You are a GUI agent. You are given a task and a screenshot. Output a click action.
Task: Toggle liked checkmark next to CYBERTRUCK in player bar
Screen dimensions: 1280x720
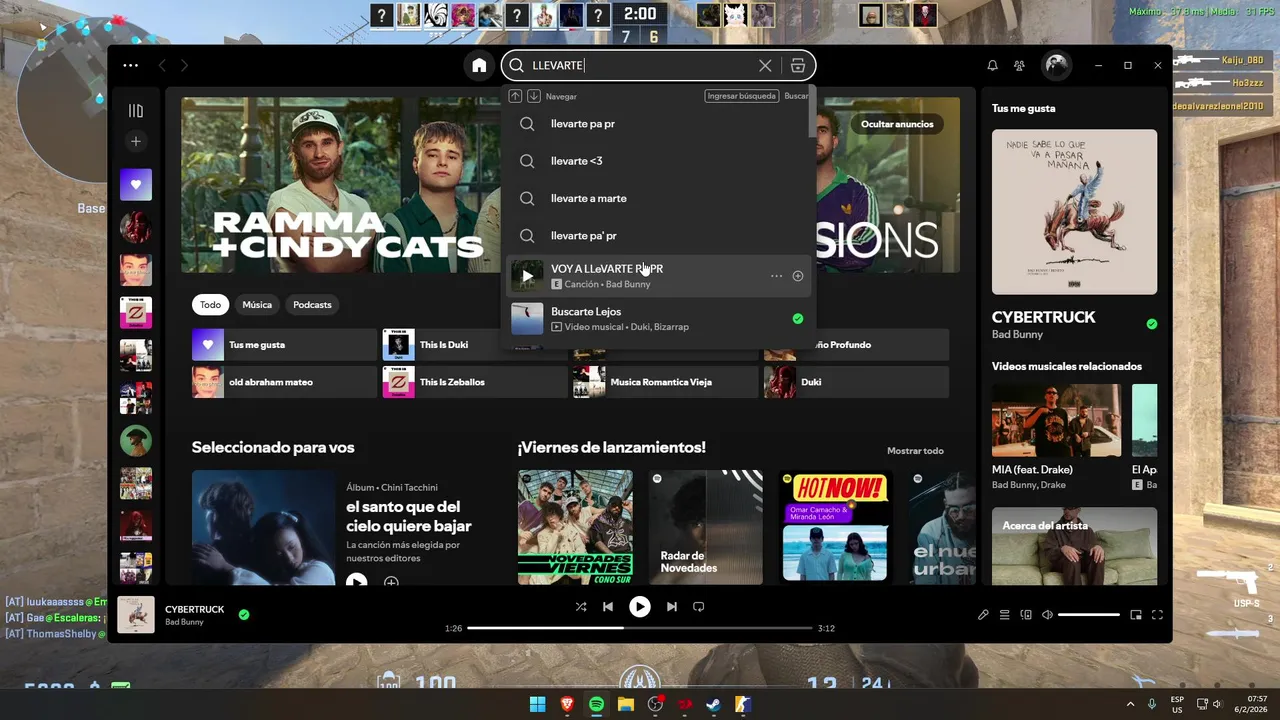point(244,615)
